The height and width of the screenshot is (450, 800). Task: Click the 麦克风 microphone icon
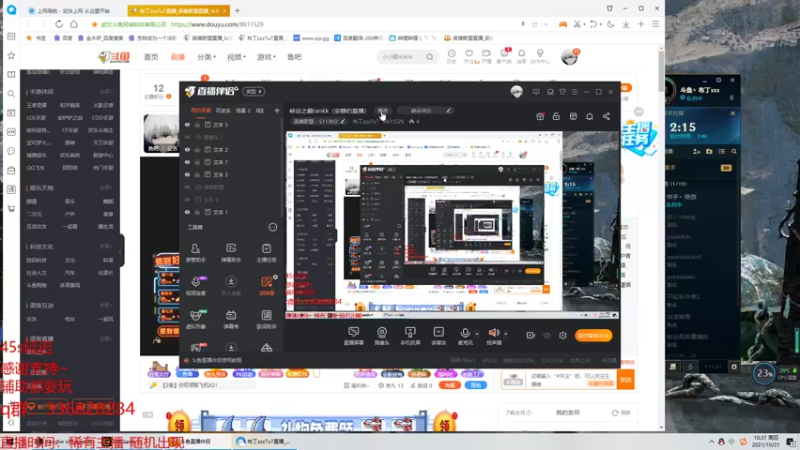click(465, 333)
